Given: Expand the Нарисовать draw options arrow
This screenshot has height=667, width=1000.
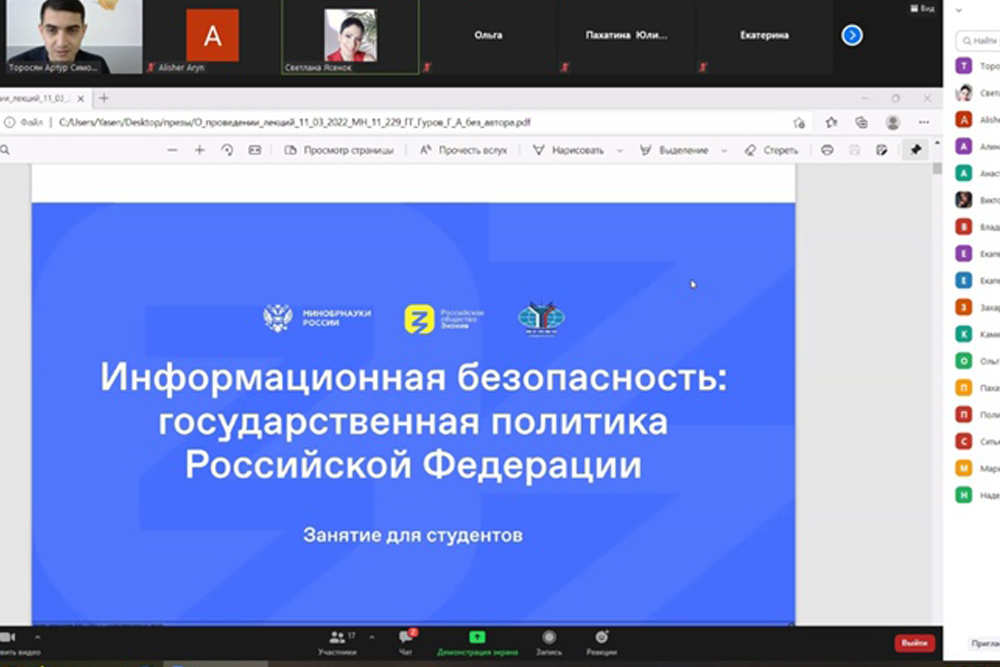Looking at the screenshot, I should coord(619,150).
